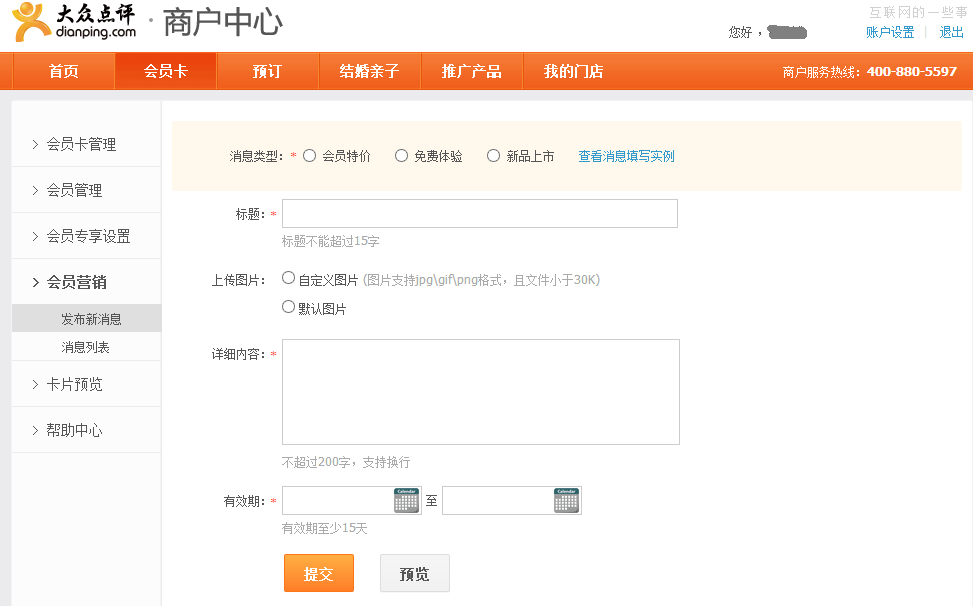
Task: Open the start date calendar picker
Action: (x=404, y=500)
